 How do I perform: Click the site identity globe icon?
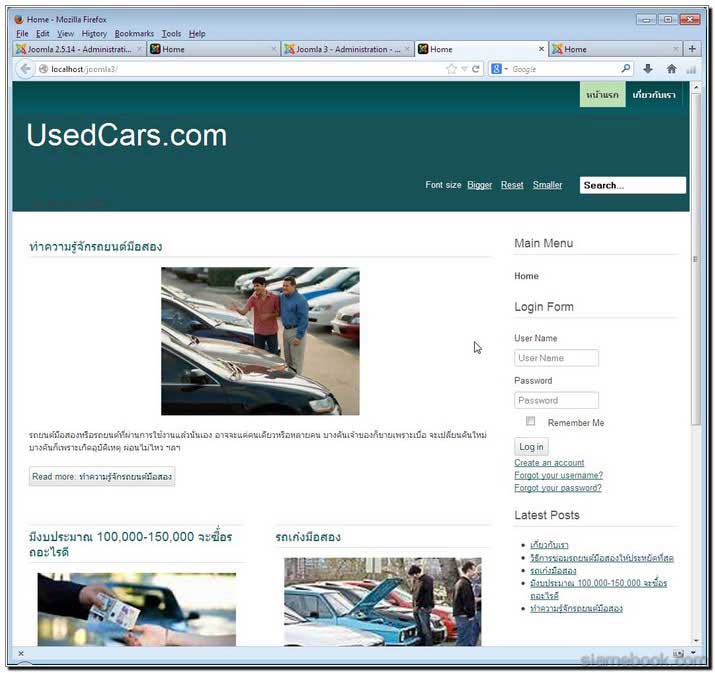pyautogui.click(x=43, y=69)
